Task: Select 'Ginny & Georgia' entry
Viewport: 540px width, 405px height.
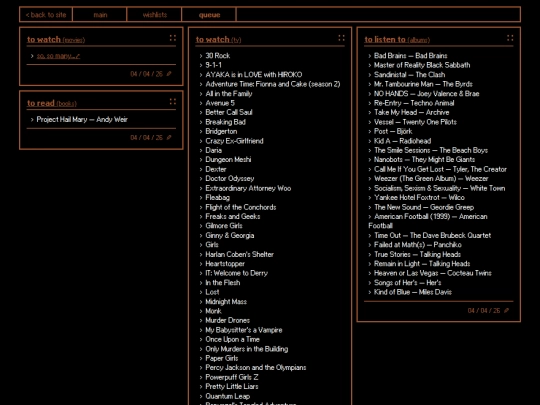Action: click(230, 235)
